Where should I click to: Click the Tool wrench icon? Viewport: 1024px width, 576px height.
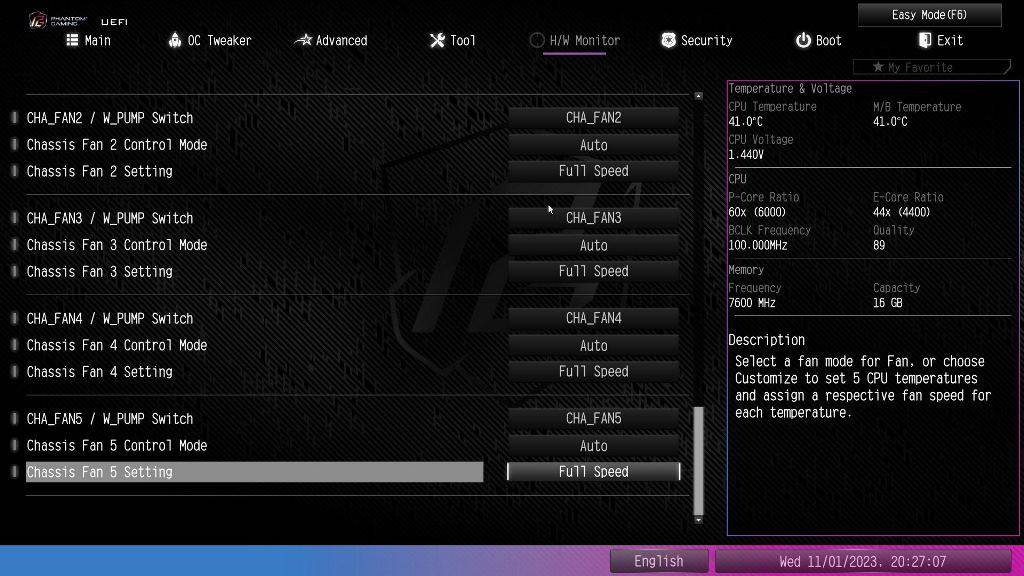click(x=437, y=40)
